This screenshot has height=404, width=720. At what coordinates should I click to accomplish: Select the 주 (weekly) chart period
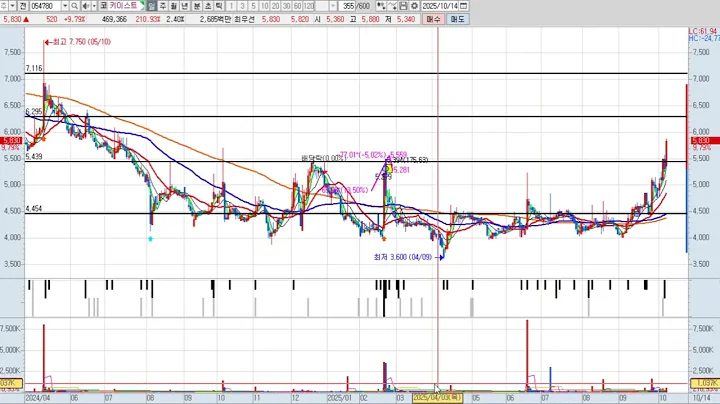pos(163,6)
